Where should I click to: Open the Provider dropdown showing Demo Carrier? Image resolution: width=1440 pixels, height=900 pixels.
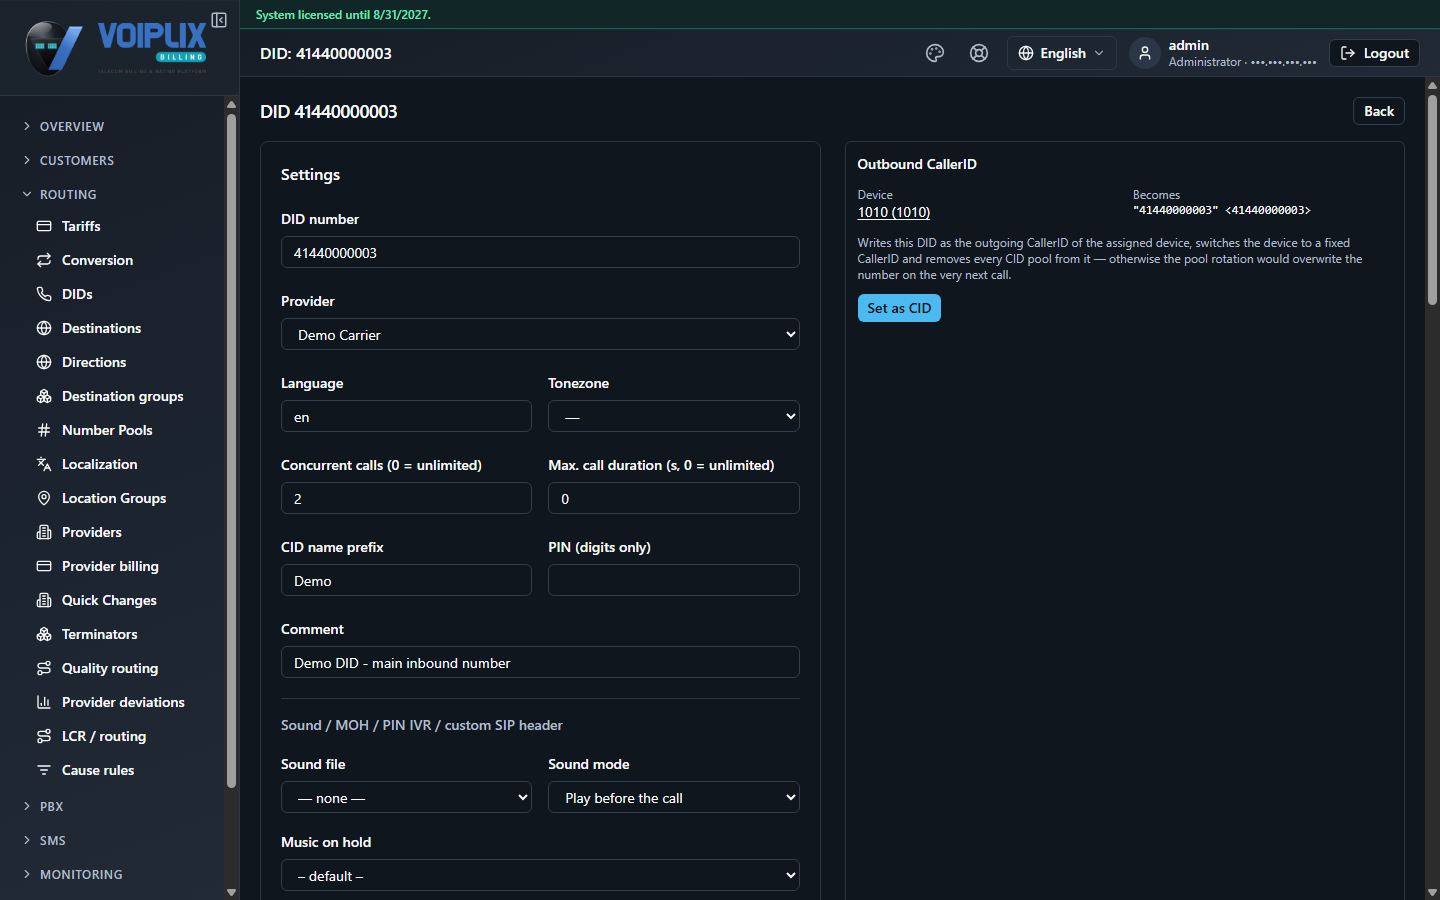coord(540,334)
